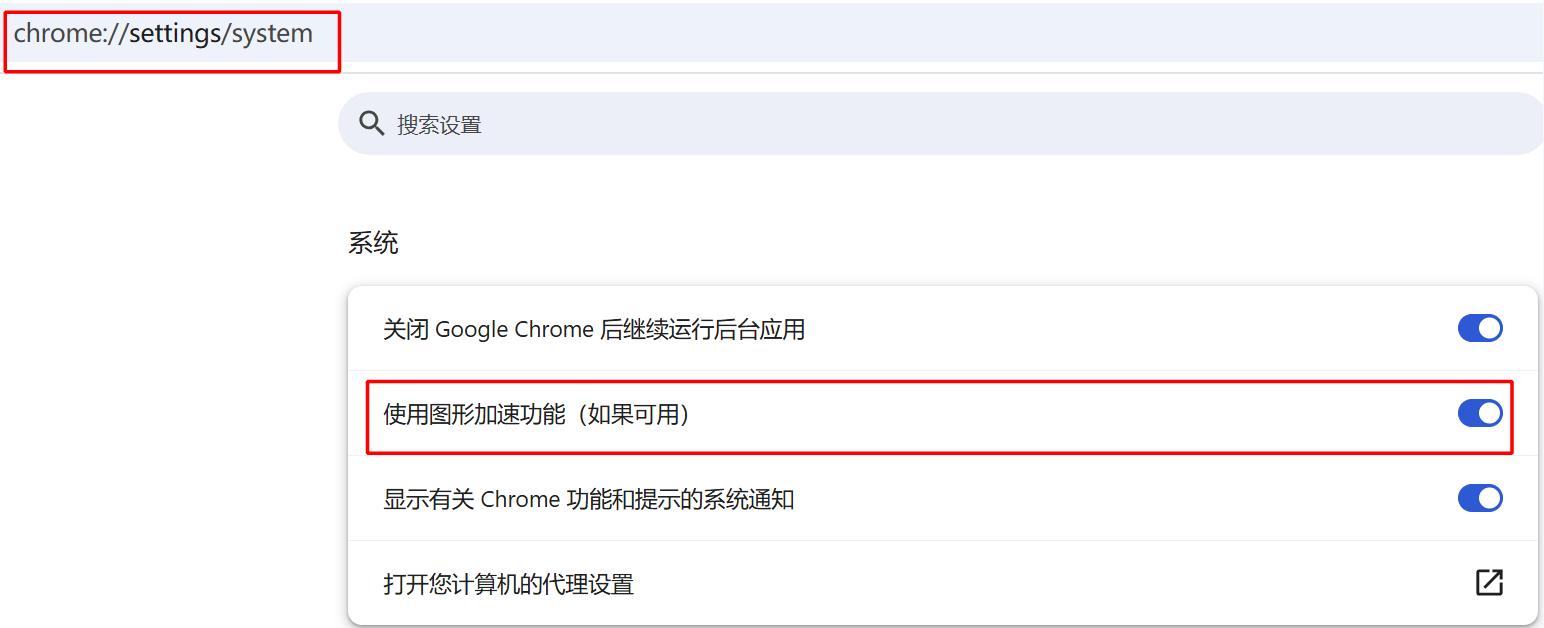This screenshot has width=1544, height=628.
Task: Click the chrome://settings/system address bar text
Action: [163, 34]
